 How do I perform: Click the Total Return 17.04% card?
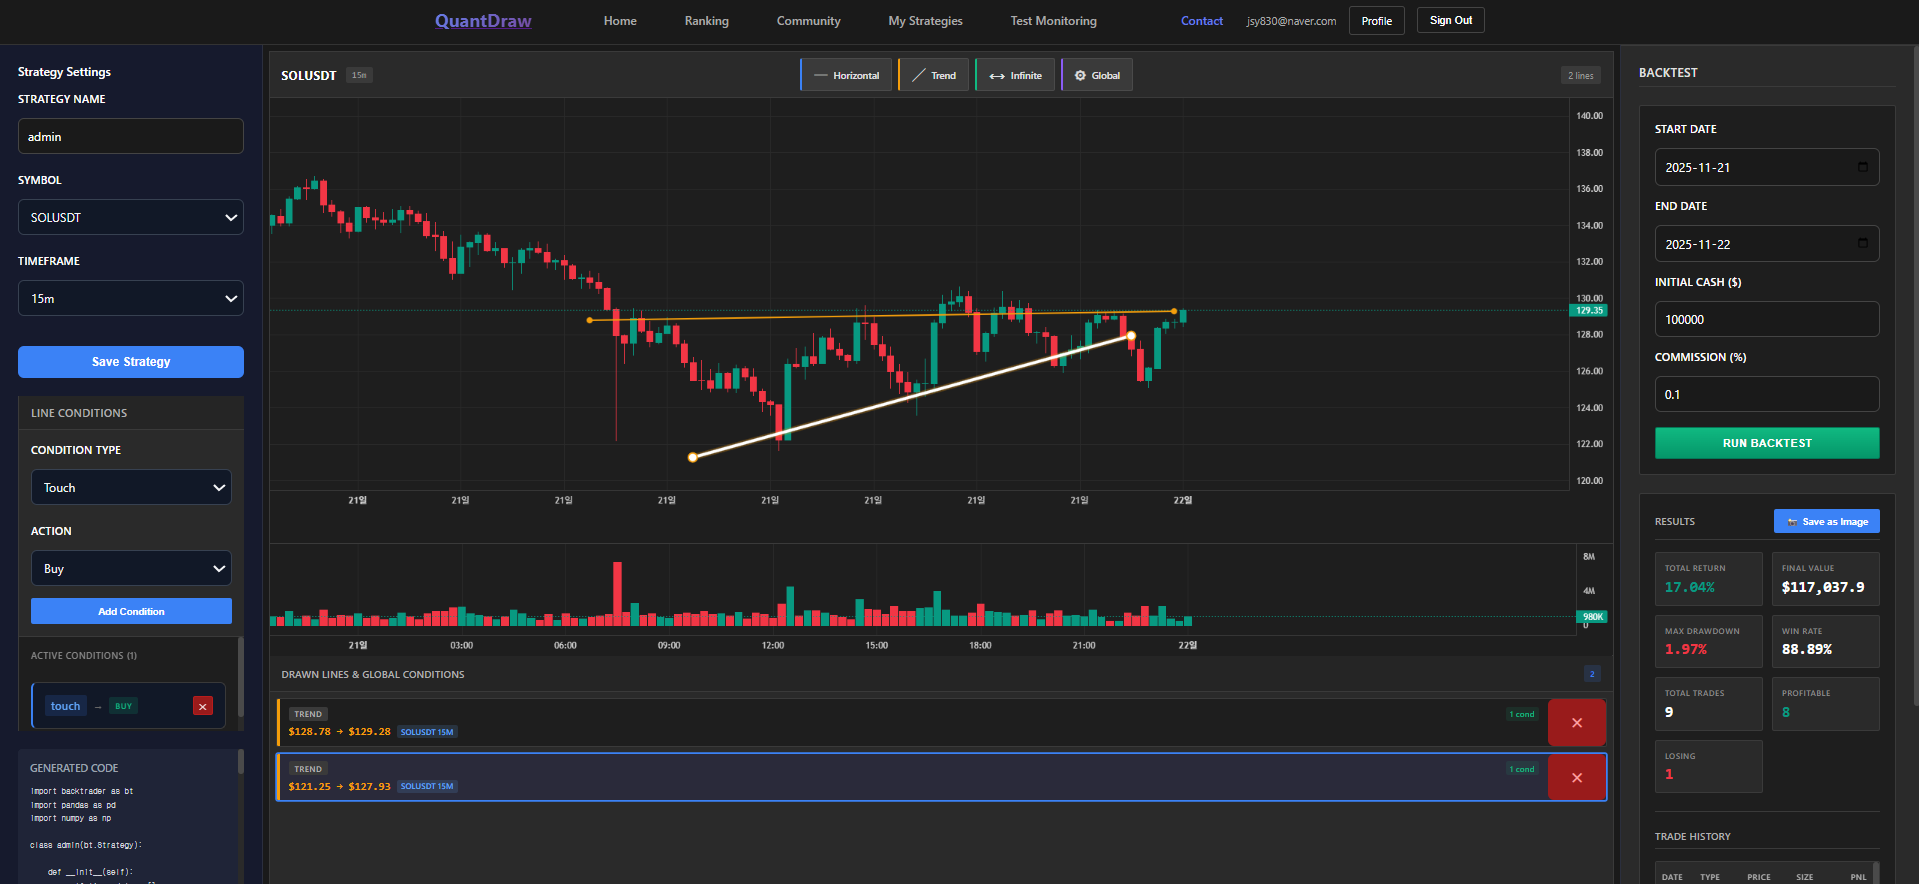click(1709, 579)
